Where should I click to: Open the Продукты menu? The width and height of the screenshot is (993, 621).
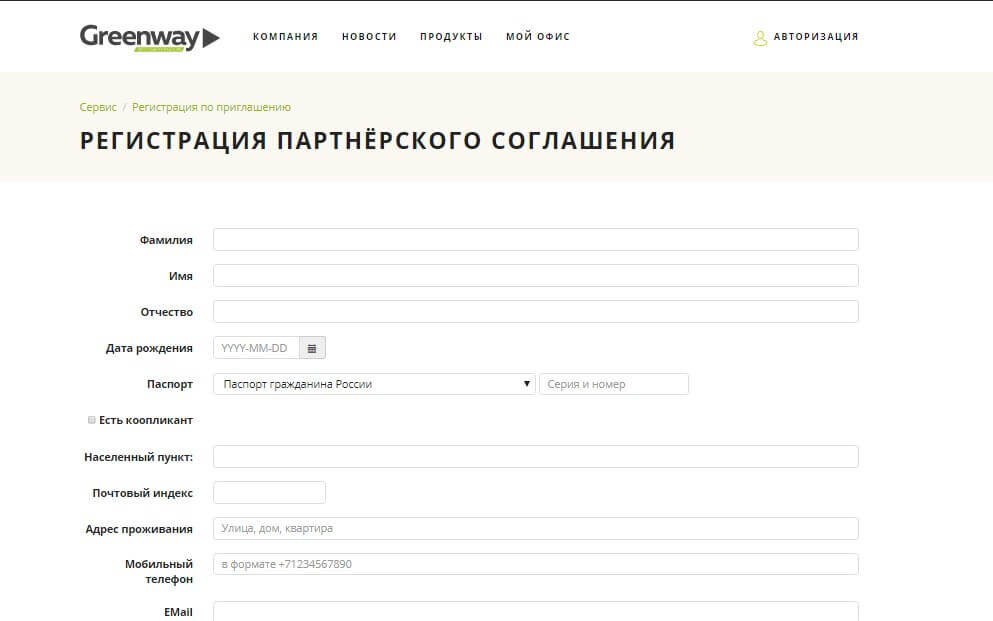click(451, 37)
